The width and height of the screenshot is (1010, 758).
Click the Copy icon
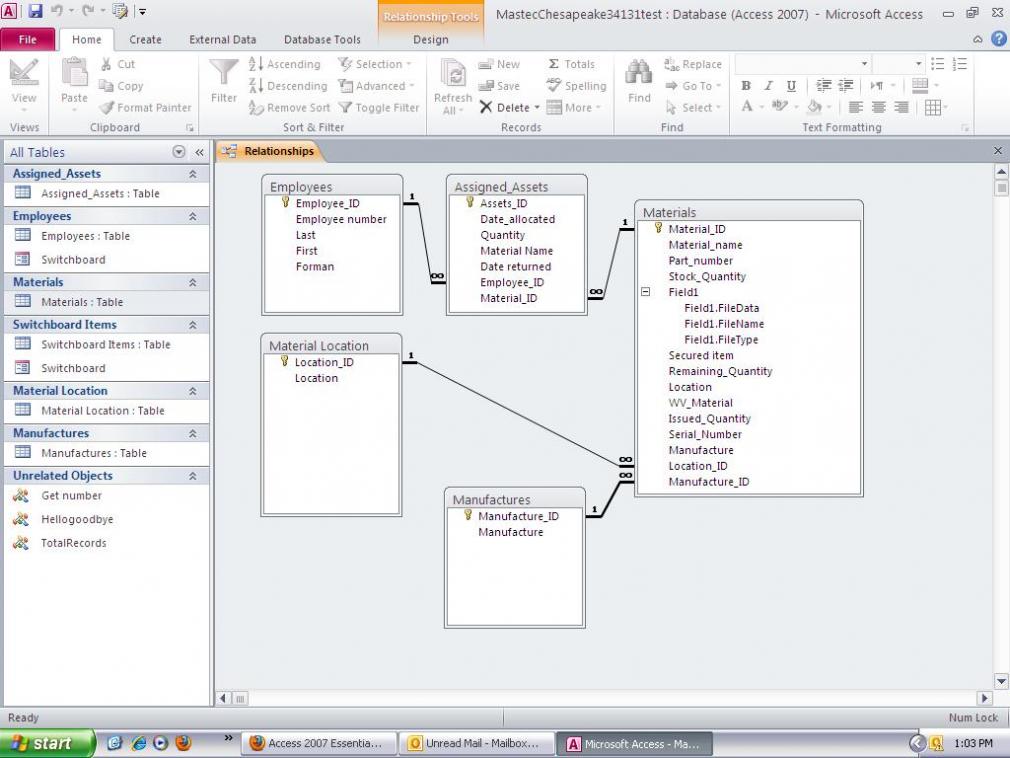(x=106, y=86)
